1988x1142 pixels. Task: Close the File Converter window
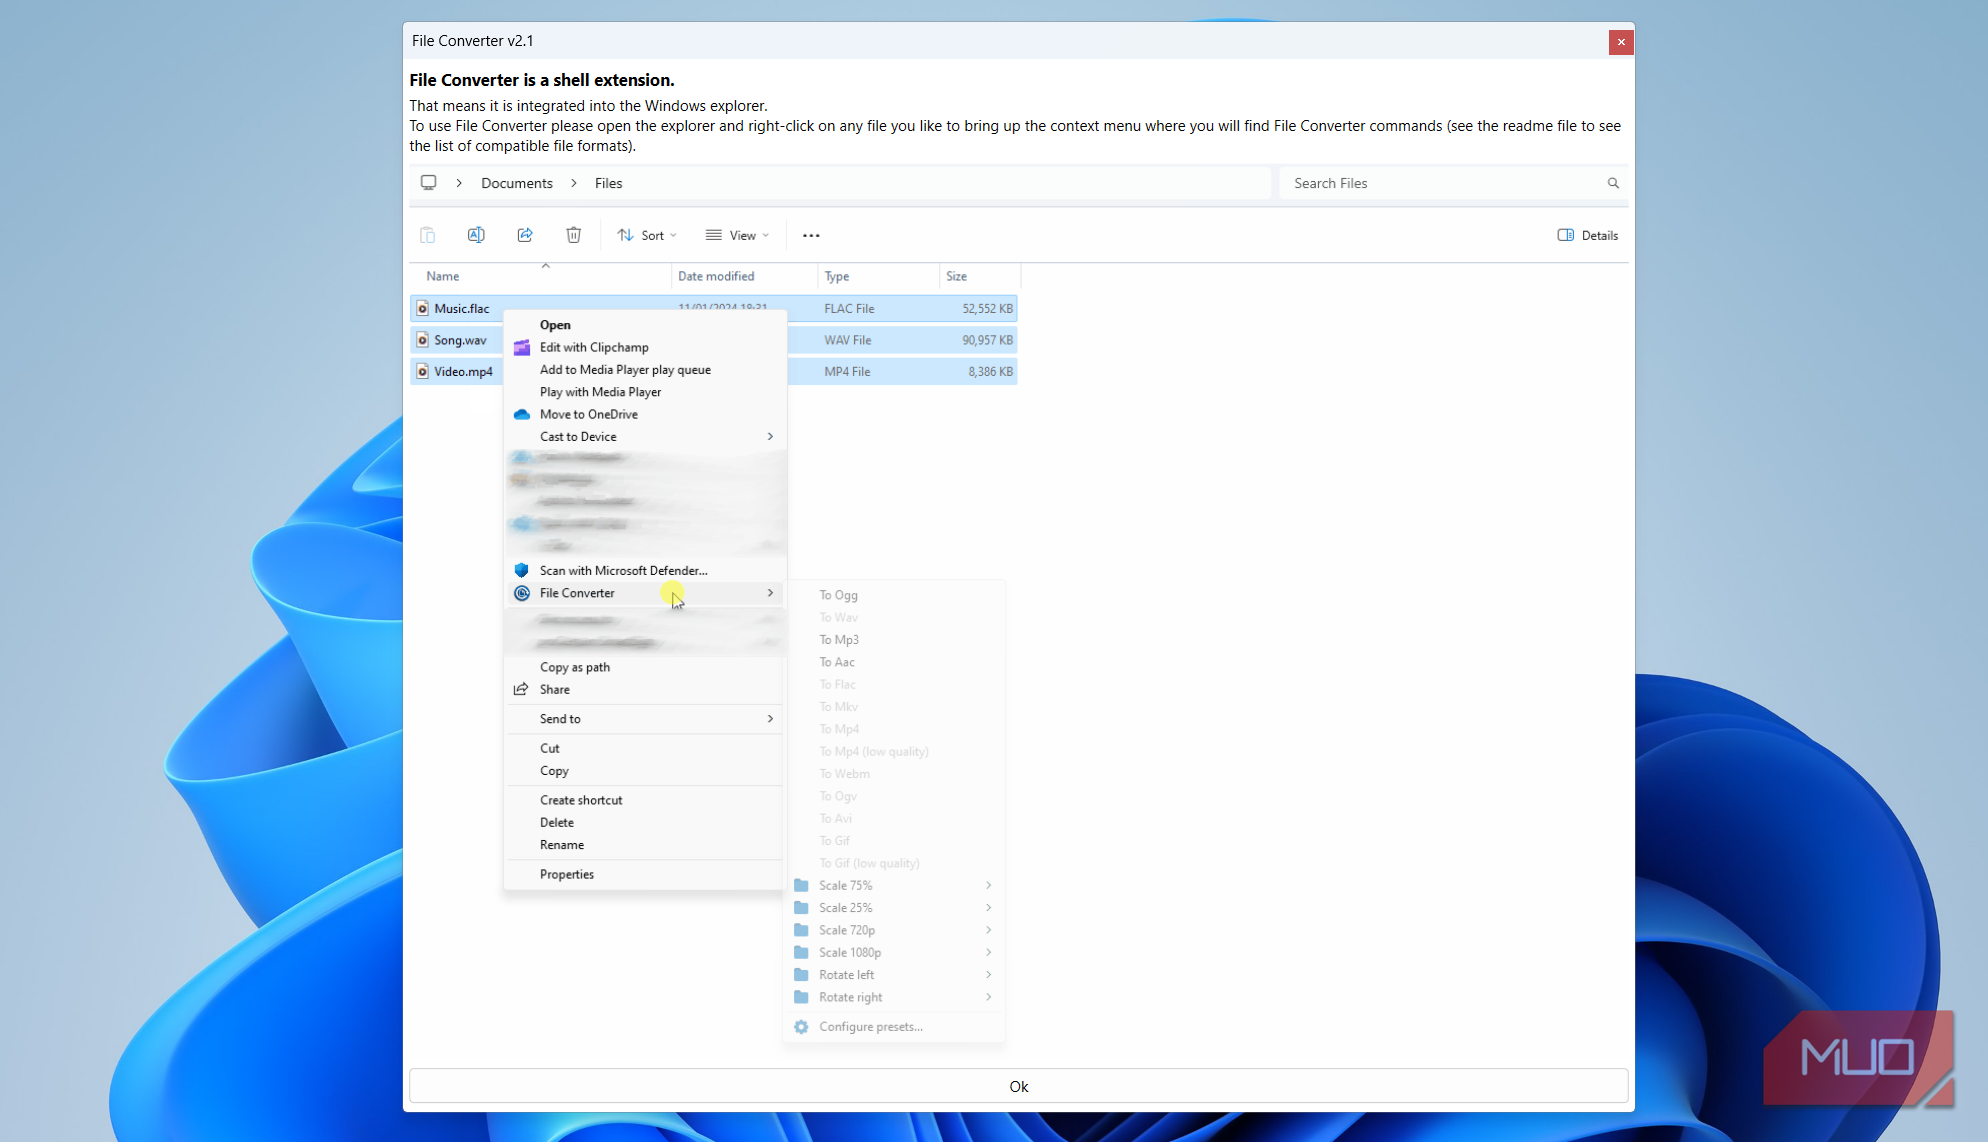(x=1621, y=41)
